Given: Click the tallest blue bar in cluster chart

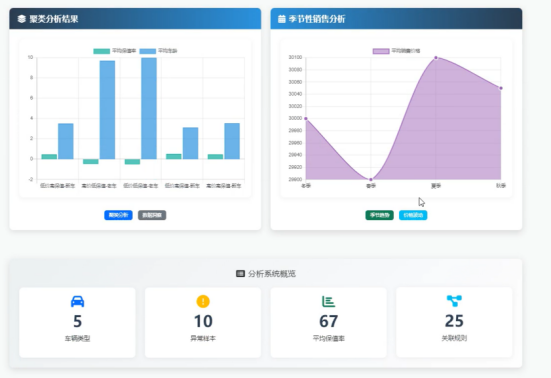Looking at the screenshot, I should pyautogui.click(x=149, y=108).
